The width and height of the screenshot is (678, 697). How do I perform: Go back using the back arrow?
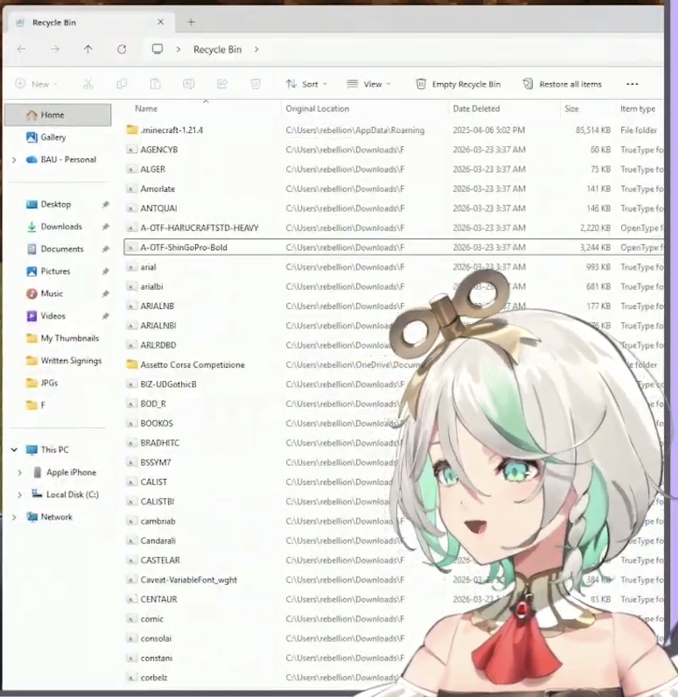pyautogui.click(x=21, y=49)
